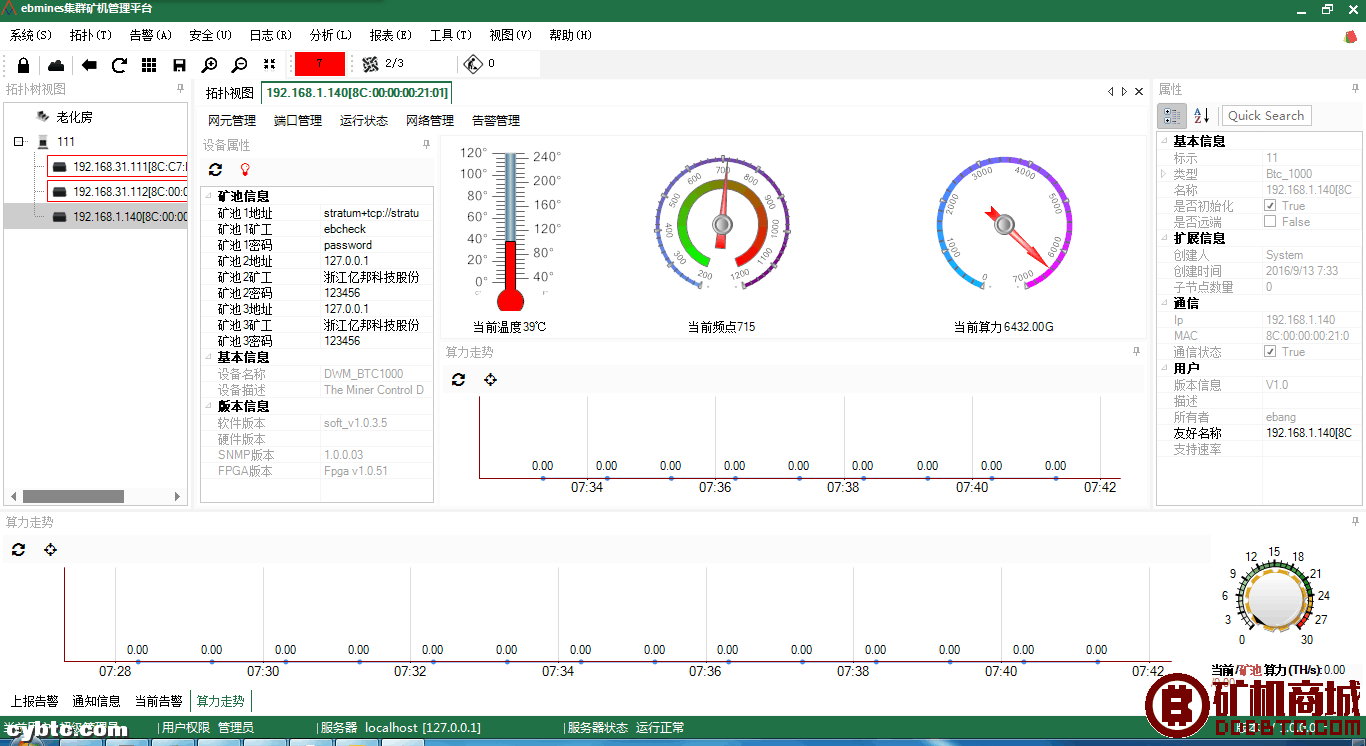Refresh the 设备属性 device properties panel
1366x746 pixels.
pyautogui.click(x=215, y=170)
